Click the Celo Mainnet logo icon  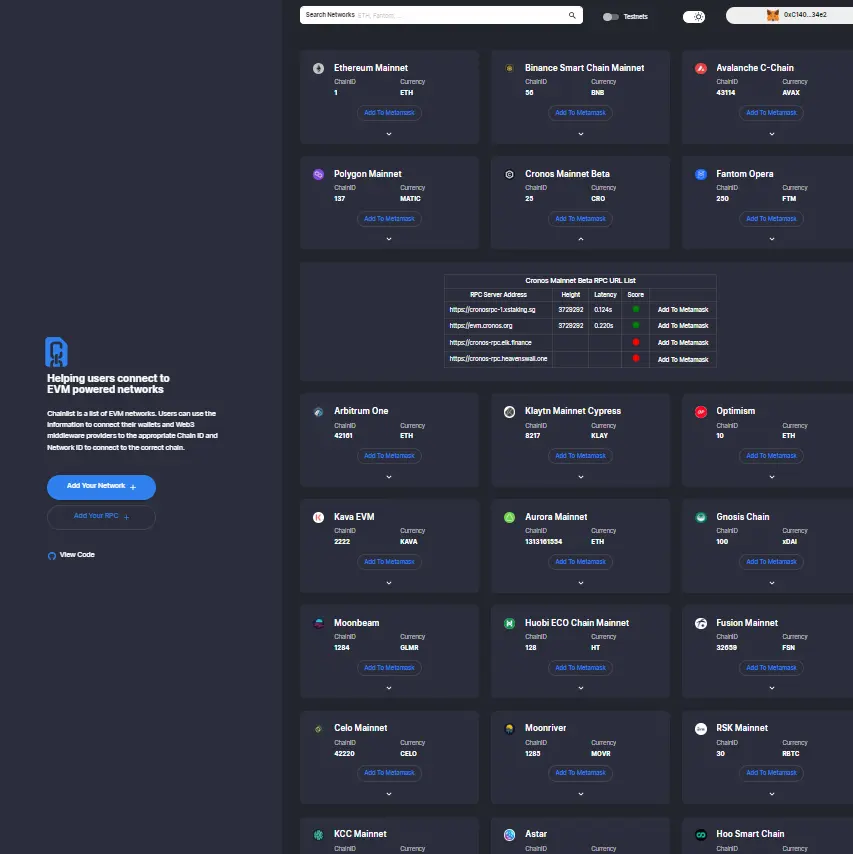pyautogui.click(x=319, y=729)
